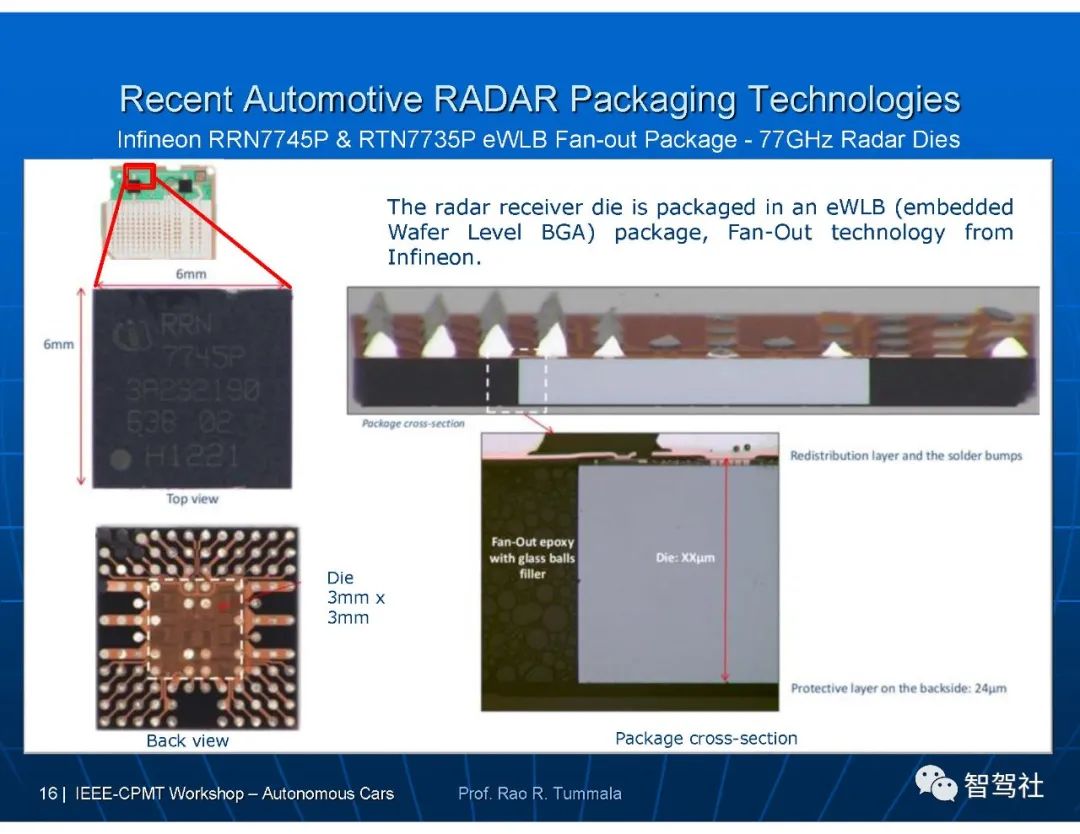Click the vertical '6mm' dimension label left of chip
This screenshot has height=834, width=1080.
pyautogui.click(x=59, y=344)
